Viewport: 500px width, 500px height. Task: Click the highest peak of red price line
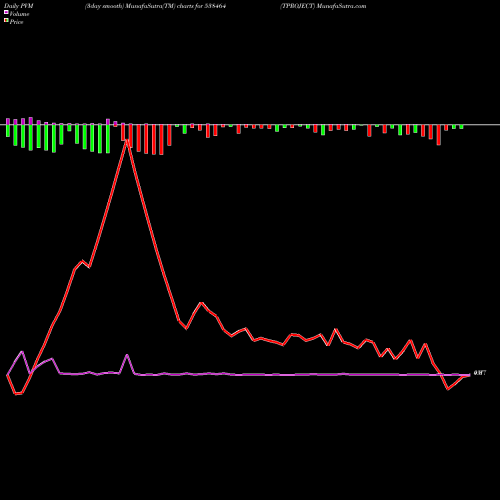pyautogui.click(x=127, y=141)
